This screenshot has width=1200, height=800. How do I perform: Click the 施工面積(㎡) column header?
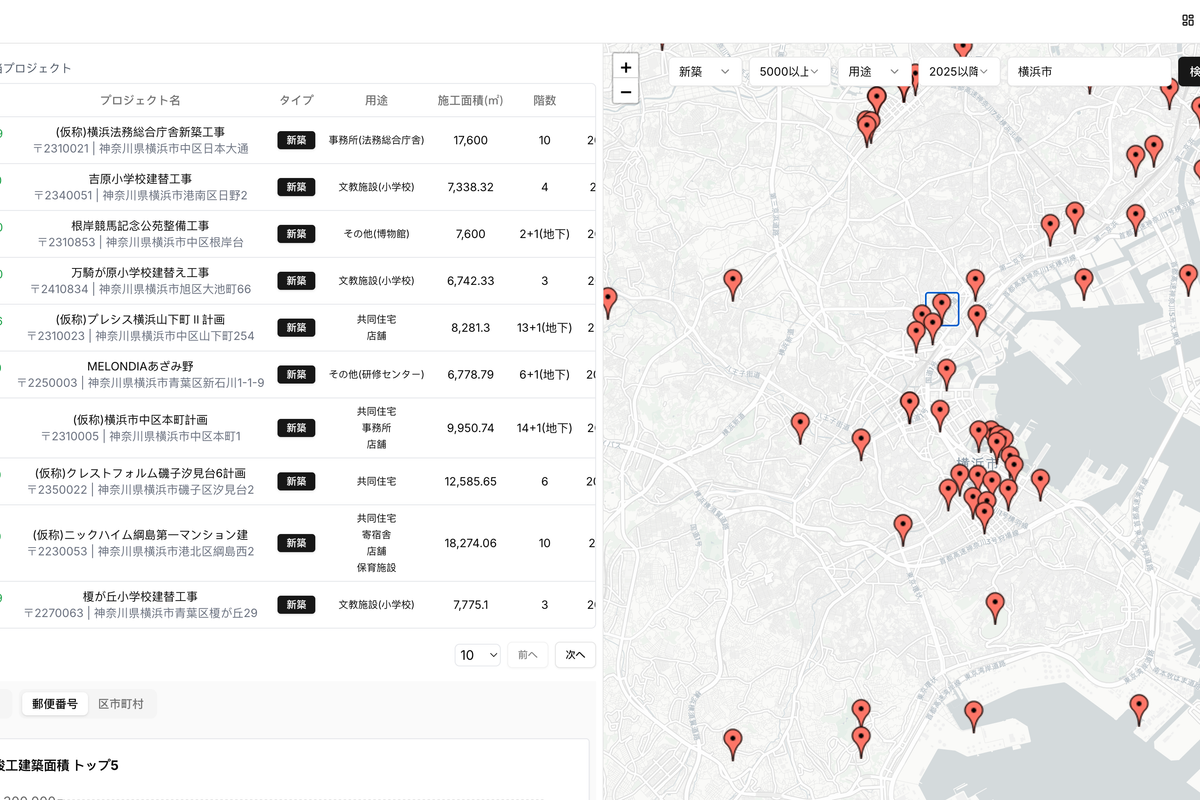pos(470,100)
